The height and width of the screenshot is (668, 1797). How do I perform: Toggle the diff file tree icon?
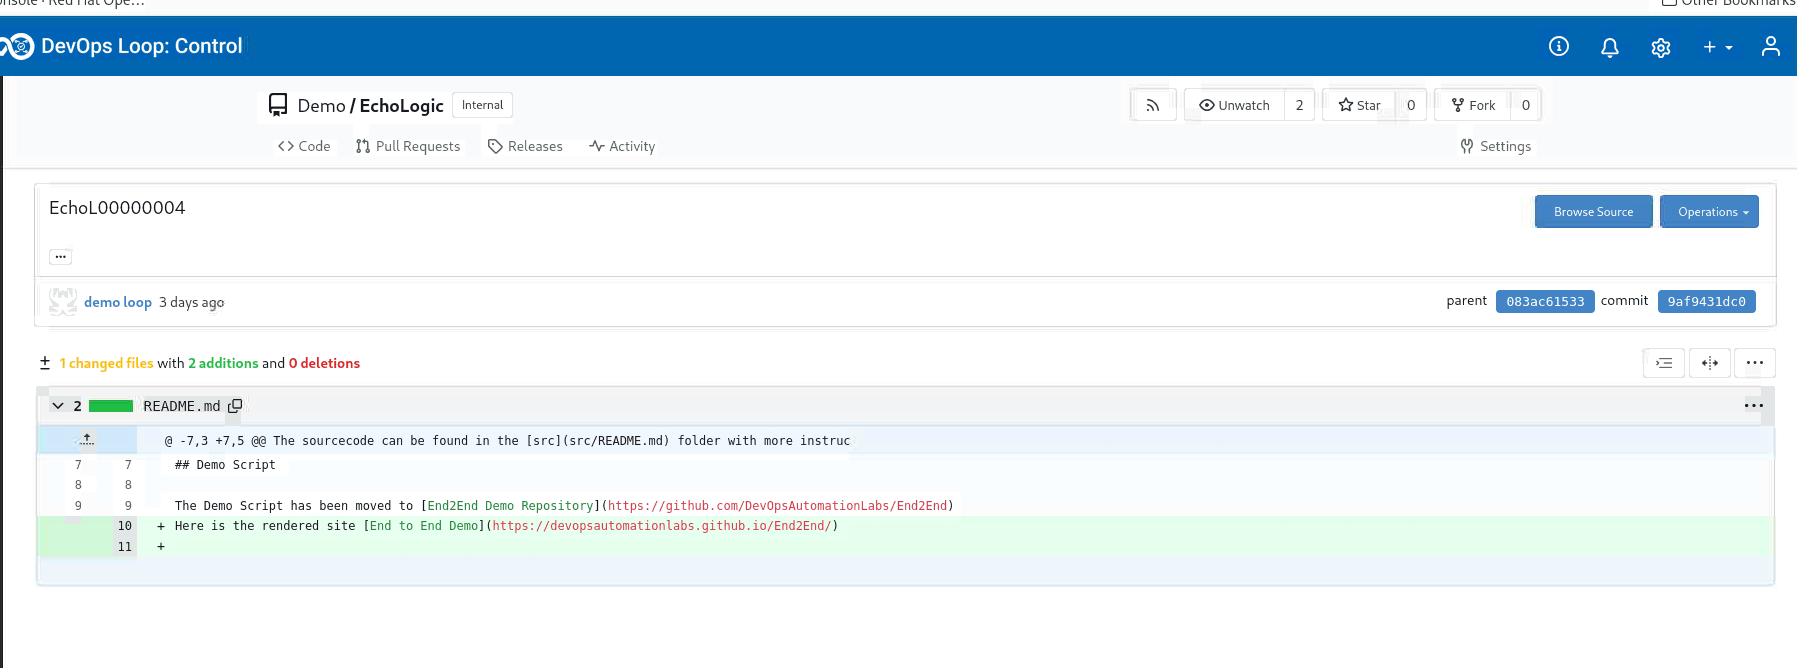pos(1664,363)
